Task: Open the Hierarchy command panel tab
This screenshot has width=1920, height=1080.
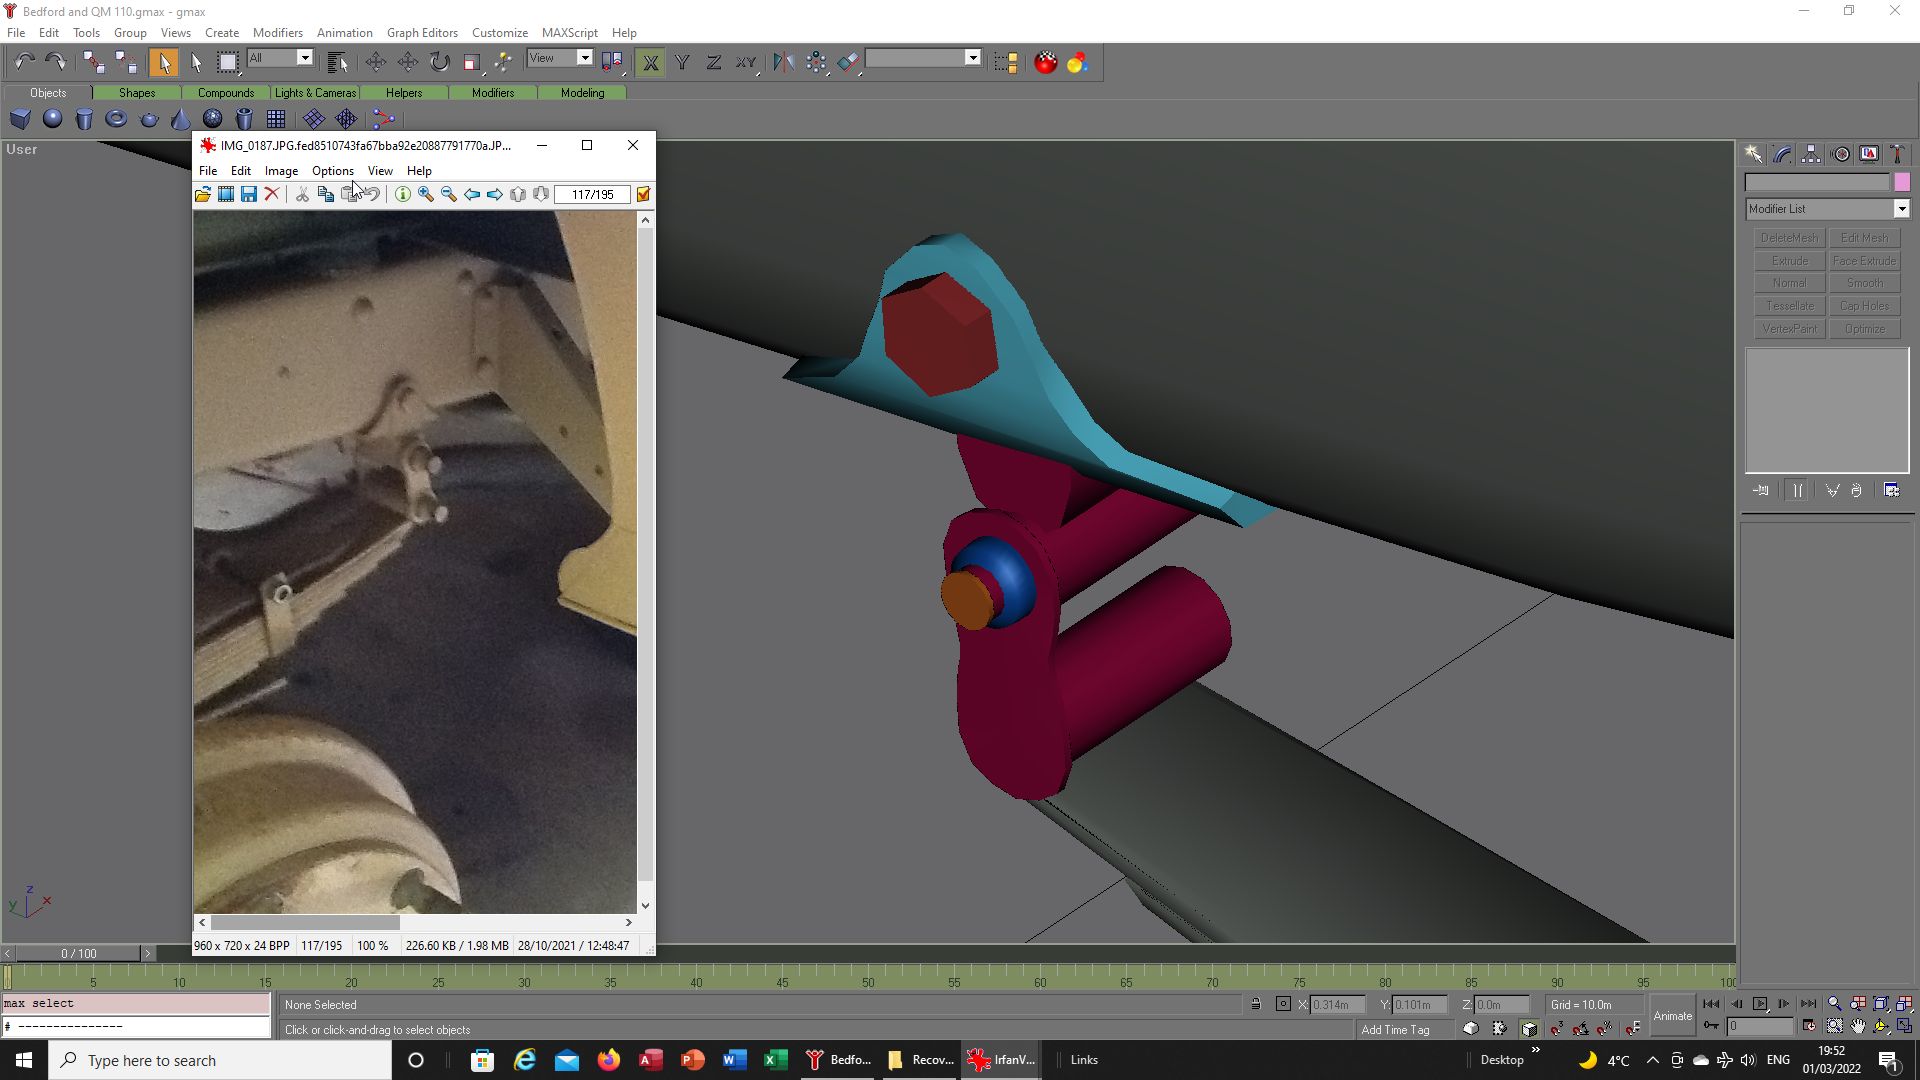Action: click(1811, 154)
